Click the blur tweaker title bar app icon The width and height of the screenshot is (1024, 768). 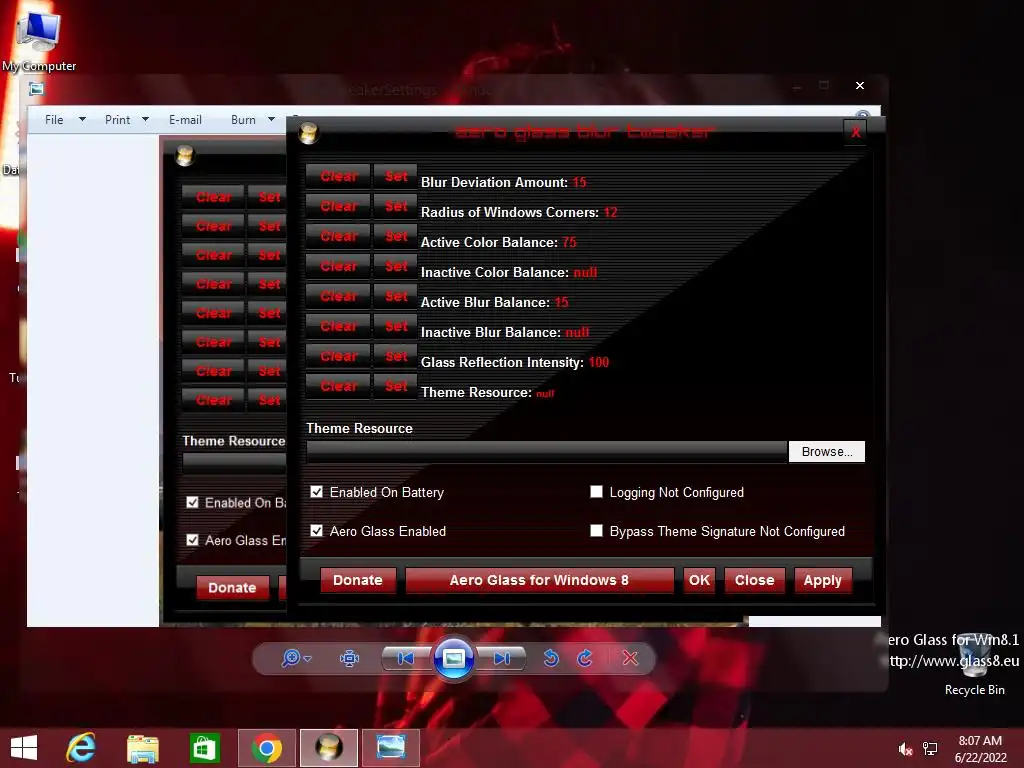[x=308, y=133]
